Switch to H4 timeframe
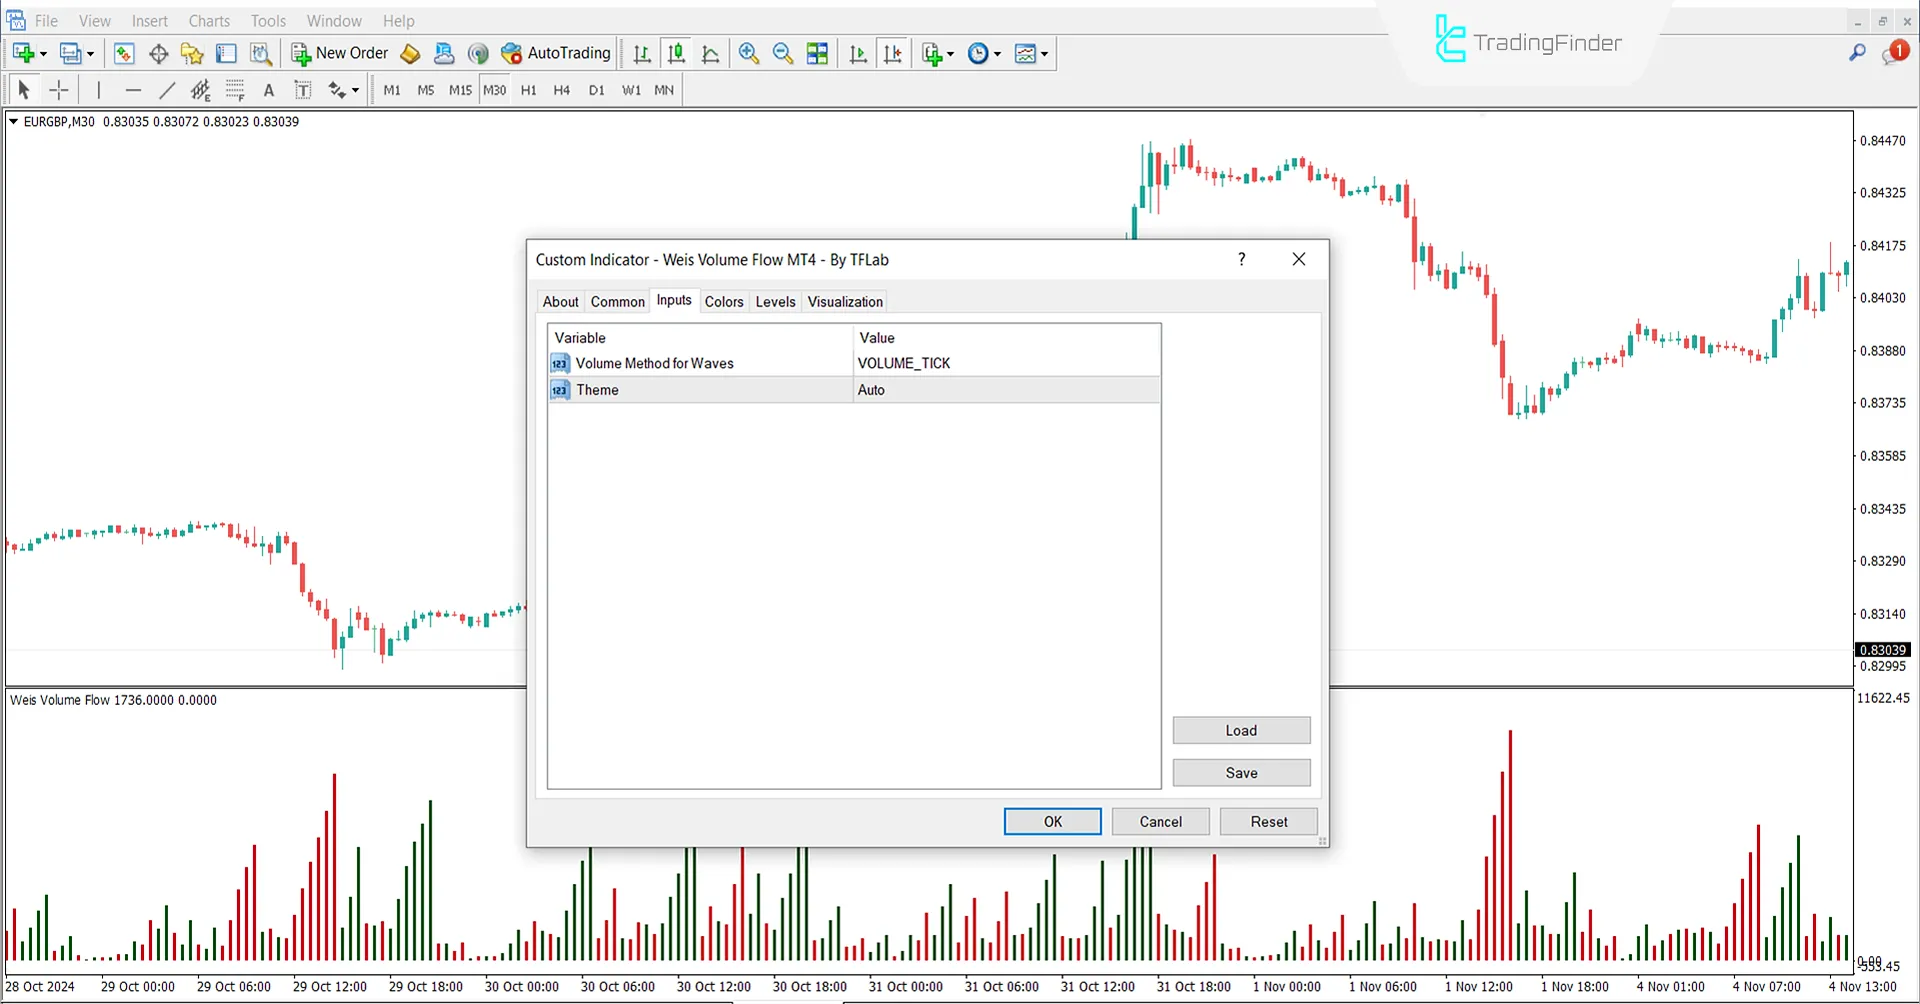This screenshot has width=1920, height=1004. coord(562,90)
